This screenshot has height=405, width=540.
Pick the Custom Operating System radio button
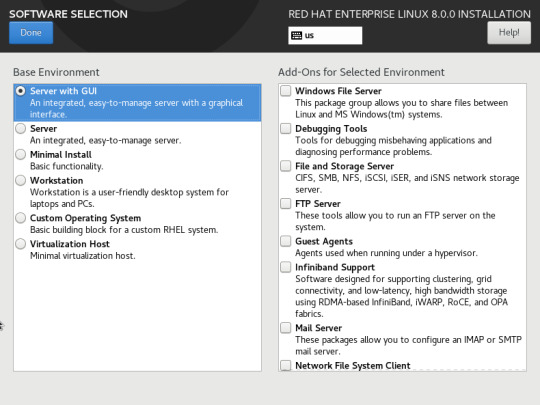click(x=21, y=218)
